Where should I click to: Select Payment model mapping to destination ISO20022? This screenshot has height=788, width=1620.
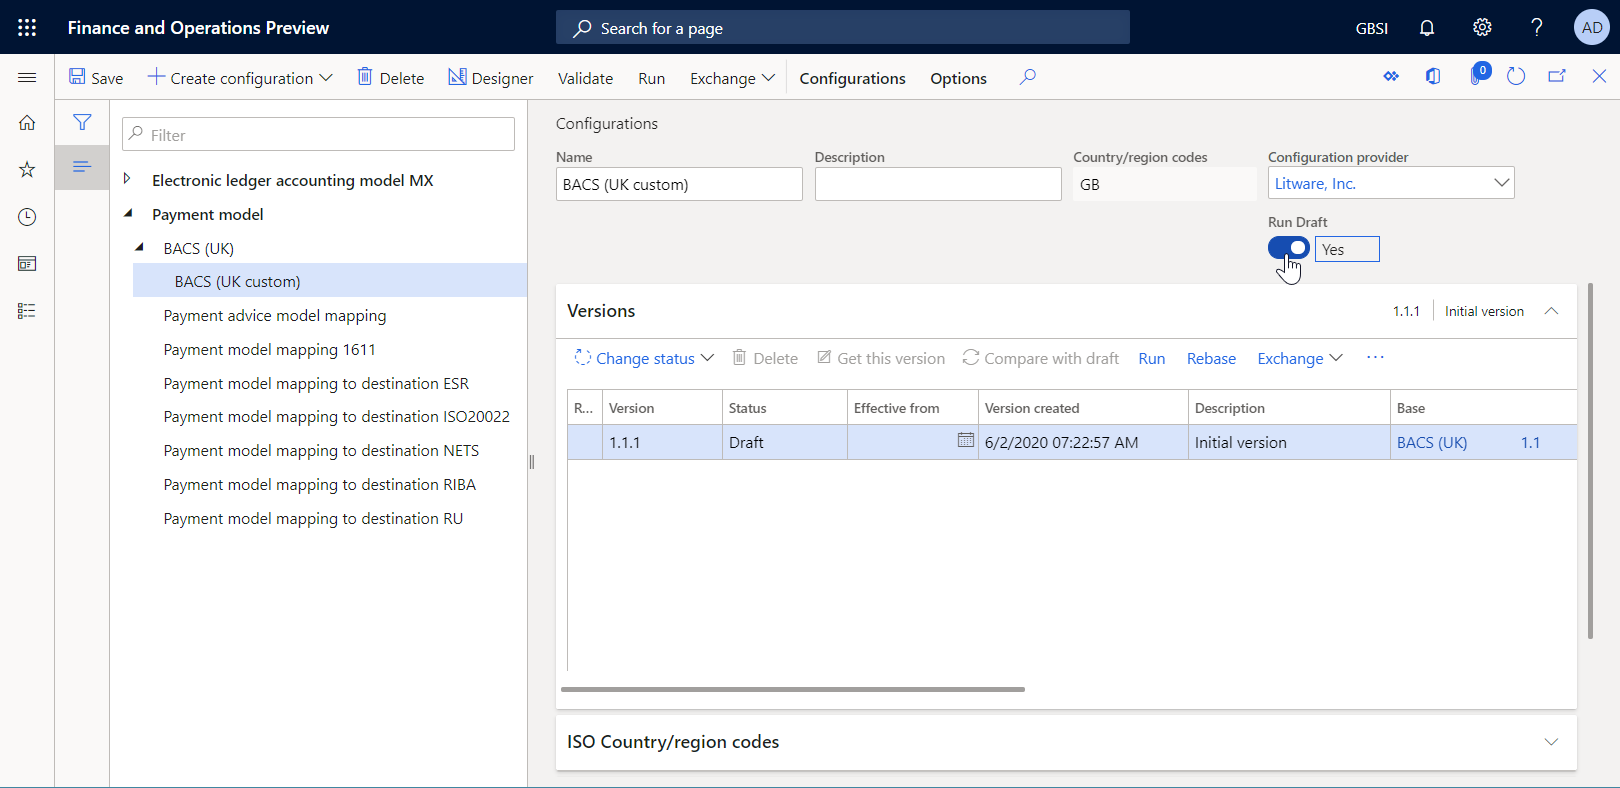coord(337,416)
